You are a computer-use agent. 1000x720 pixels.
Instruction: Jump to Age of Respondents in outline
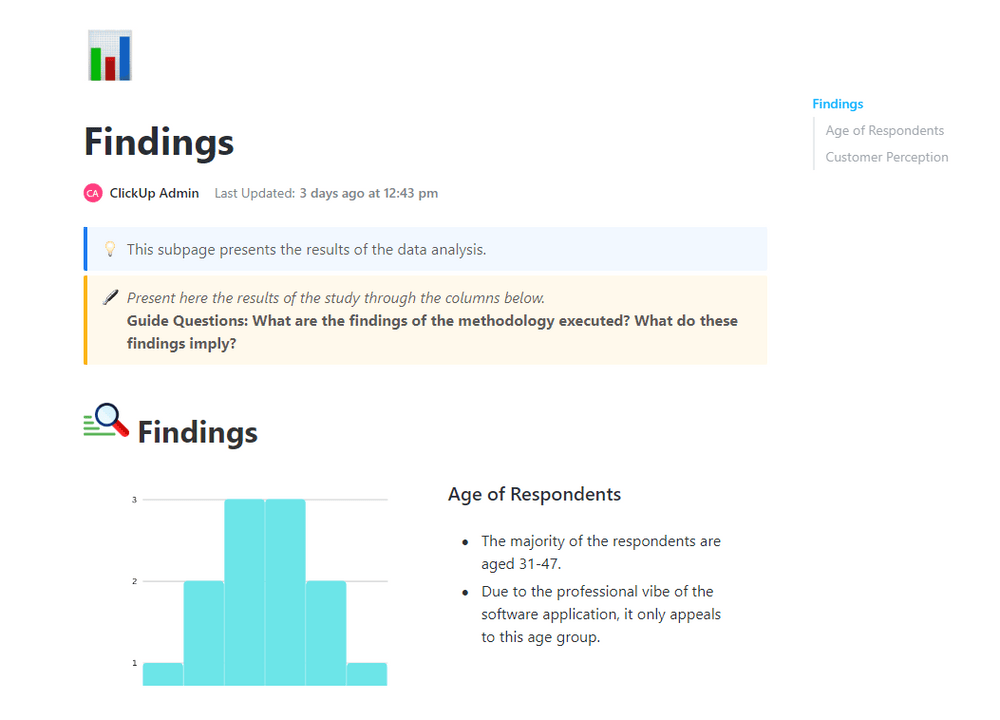884,130
